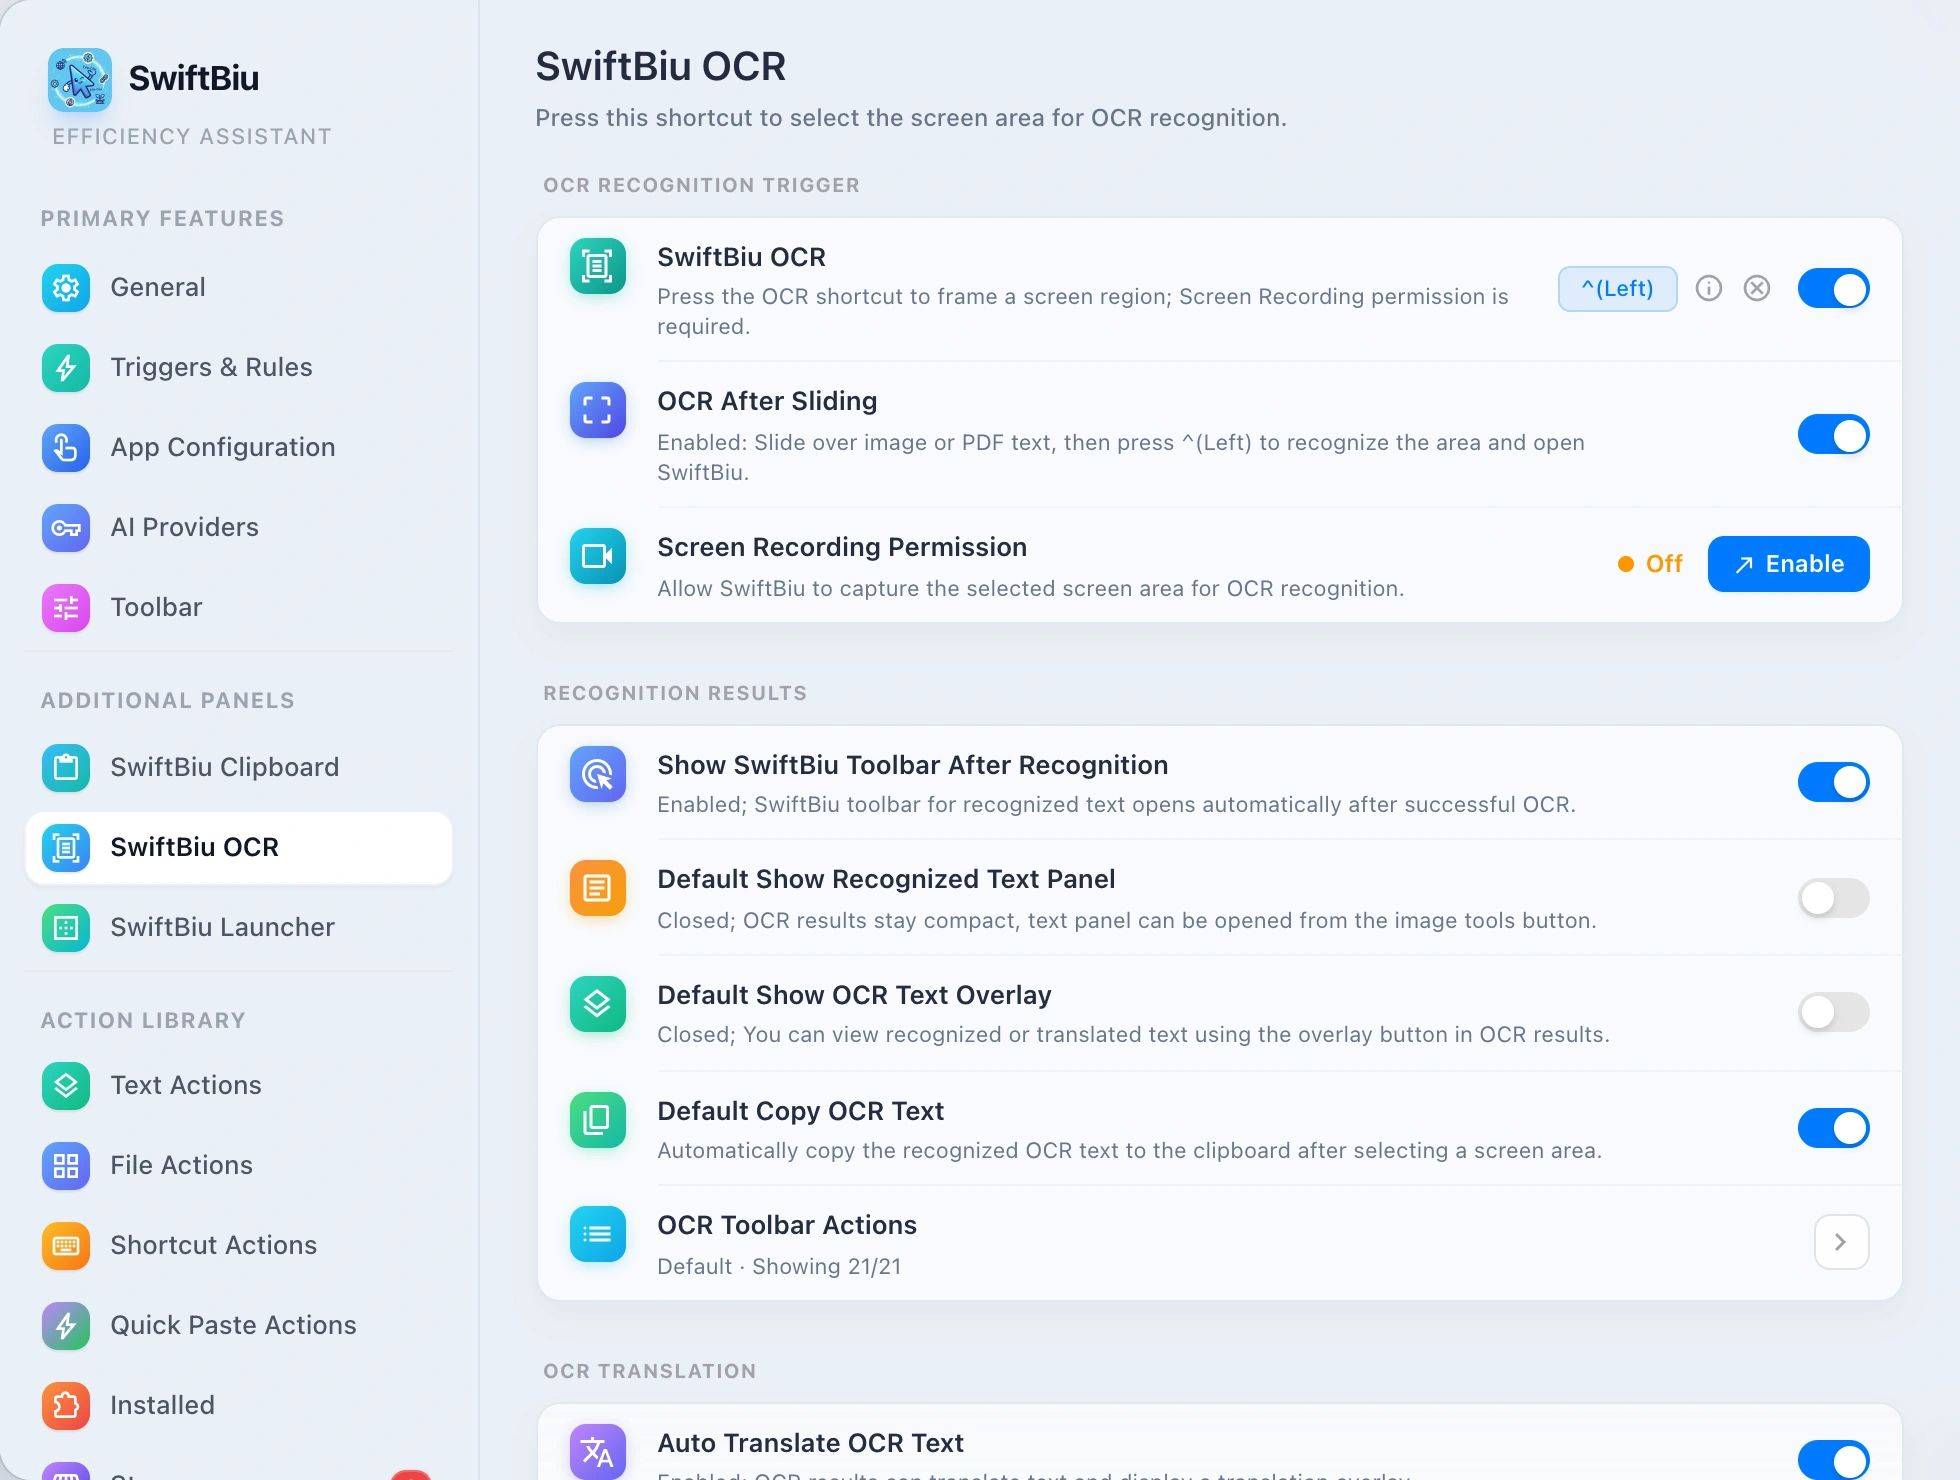Toggle Show SwiftBiu Toolbar After Recognition
1960x1480 pixels.
(x=1834, y=782)
